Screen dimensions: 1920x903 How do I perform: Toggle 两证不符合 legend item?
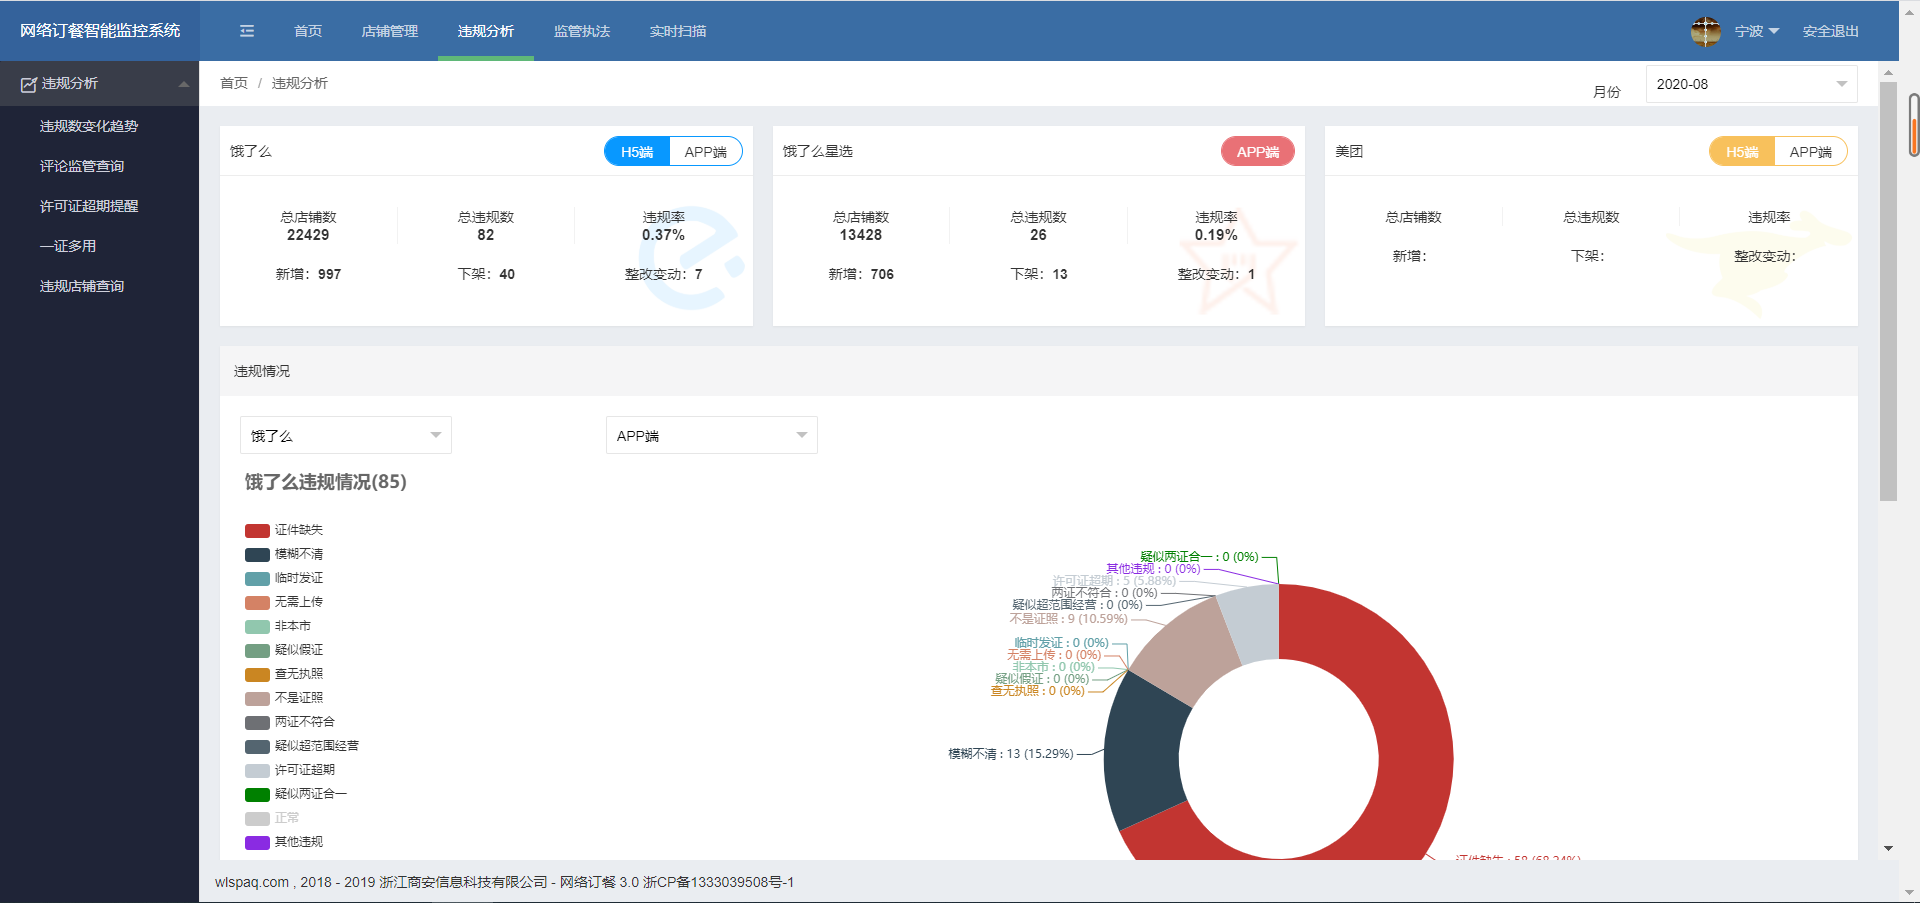[290, 722]
